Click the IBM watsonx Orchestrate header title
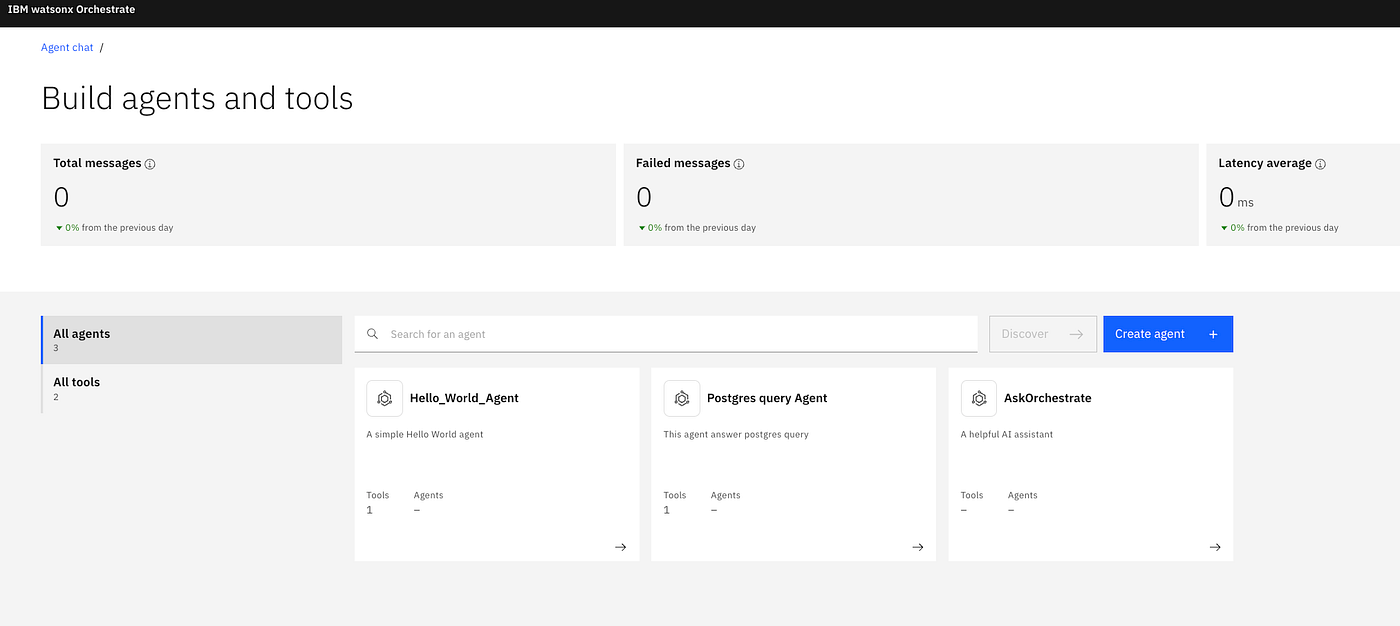The width and height of the screenshot is (1400, 626). pyautogui.click(x=71, y=9)
